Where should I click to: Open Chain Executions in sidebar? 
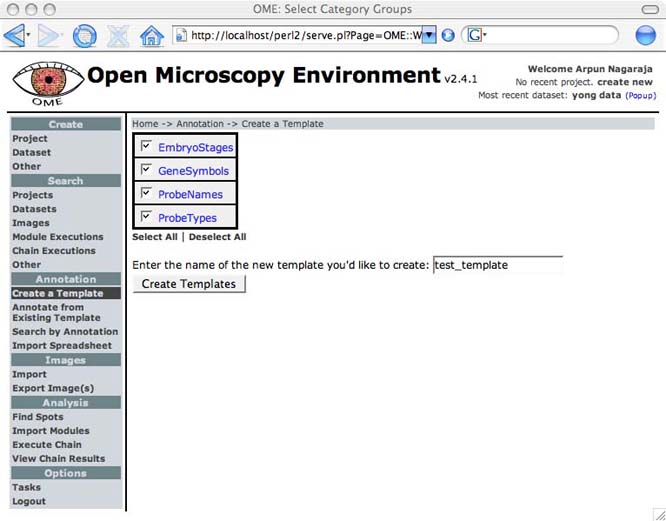(54, 251)
